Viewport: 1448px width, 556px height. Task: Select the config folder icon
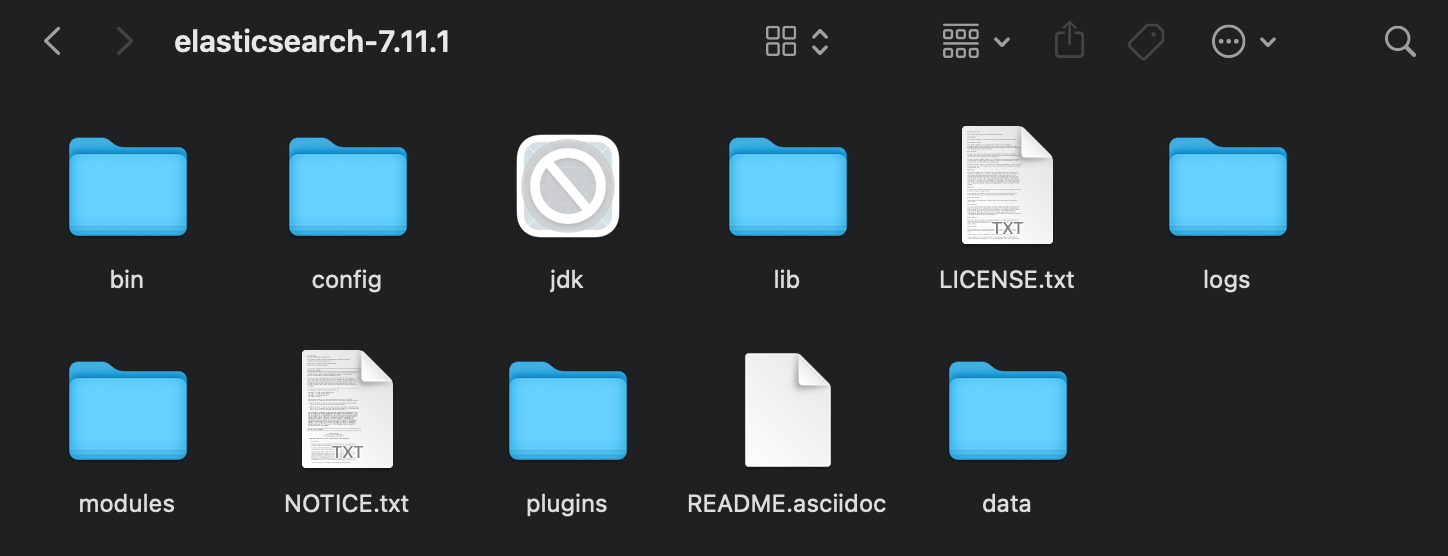[x=347, y=187]
